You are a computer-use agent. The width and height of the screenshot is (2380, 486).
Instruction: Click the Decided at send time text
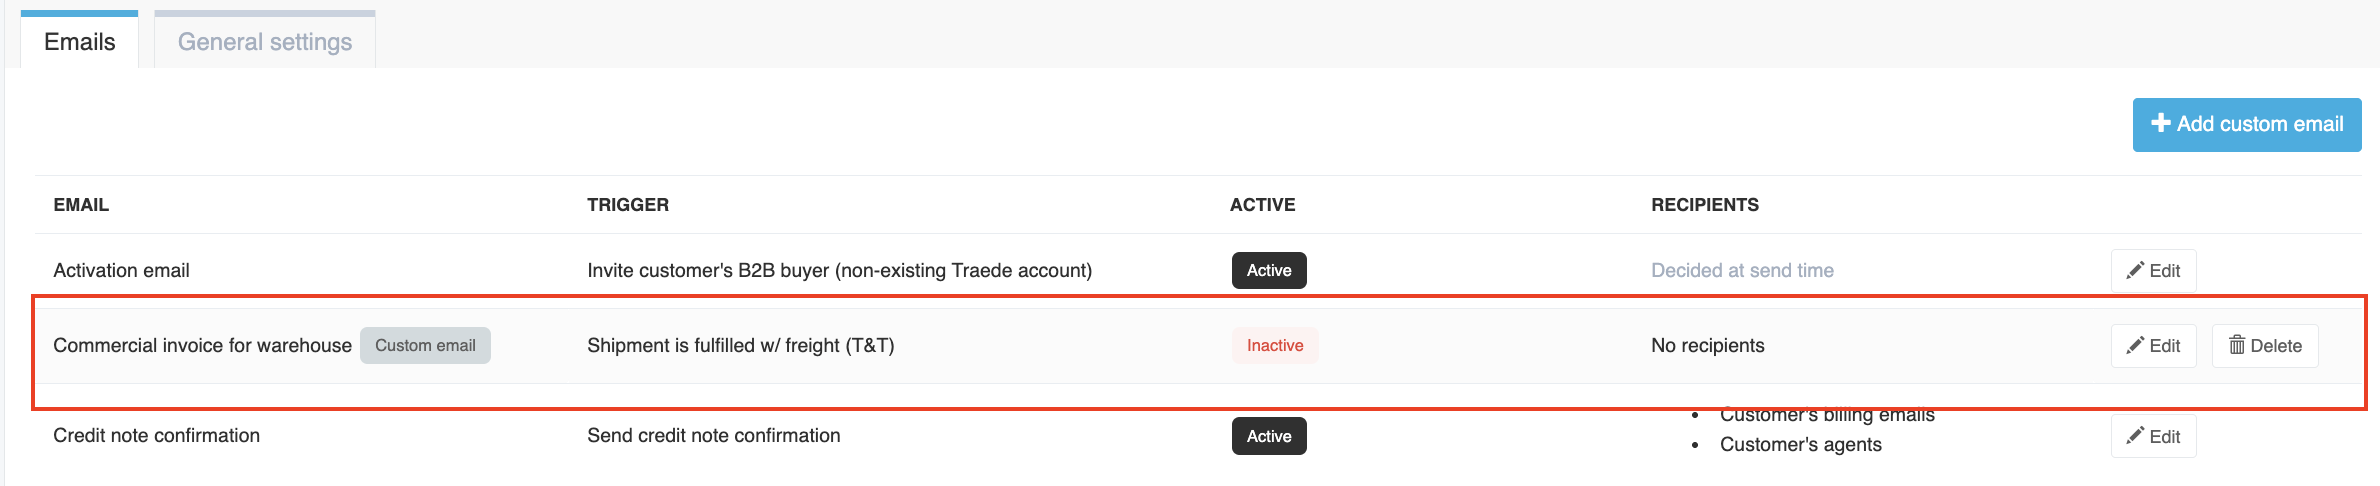click(x=1742, y=271)
